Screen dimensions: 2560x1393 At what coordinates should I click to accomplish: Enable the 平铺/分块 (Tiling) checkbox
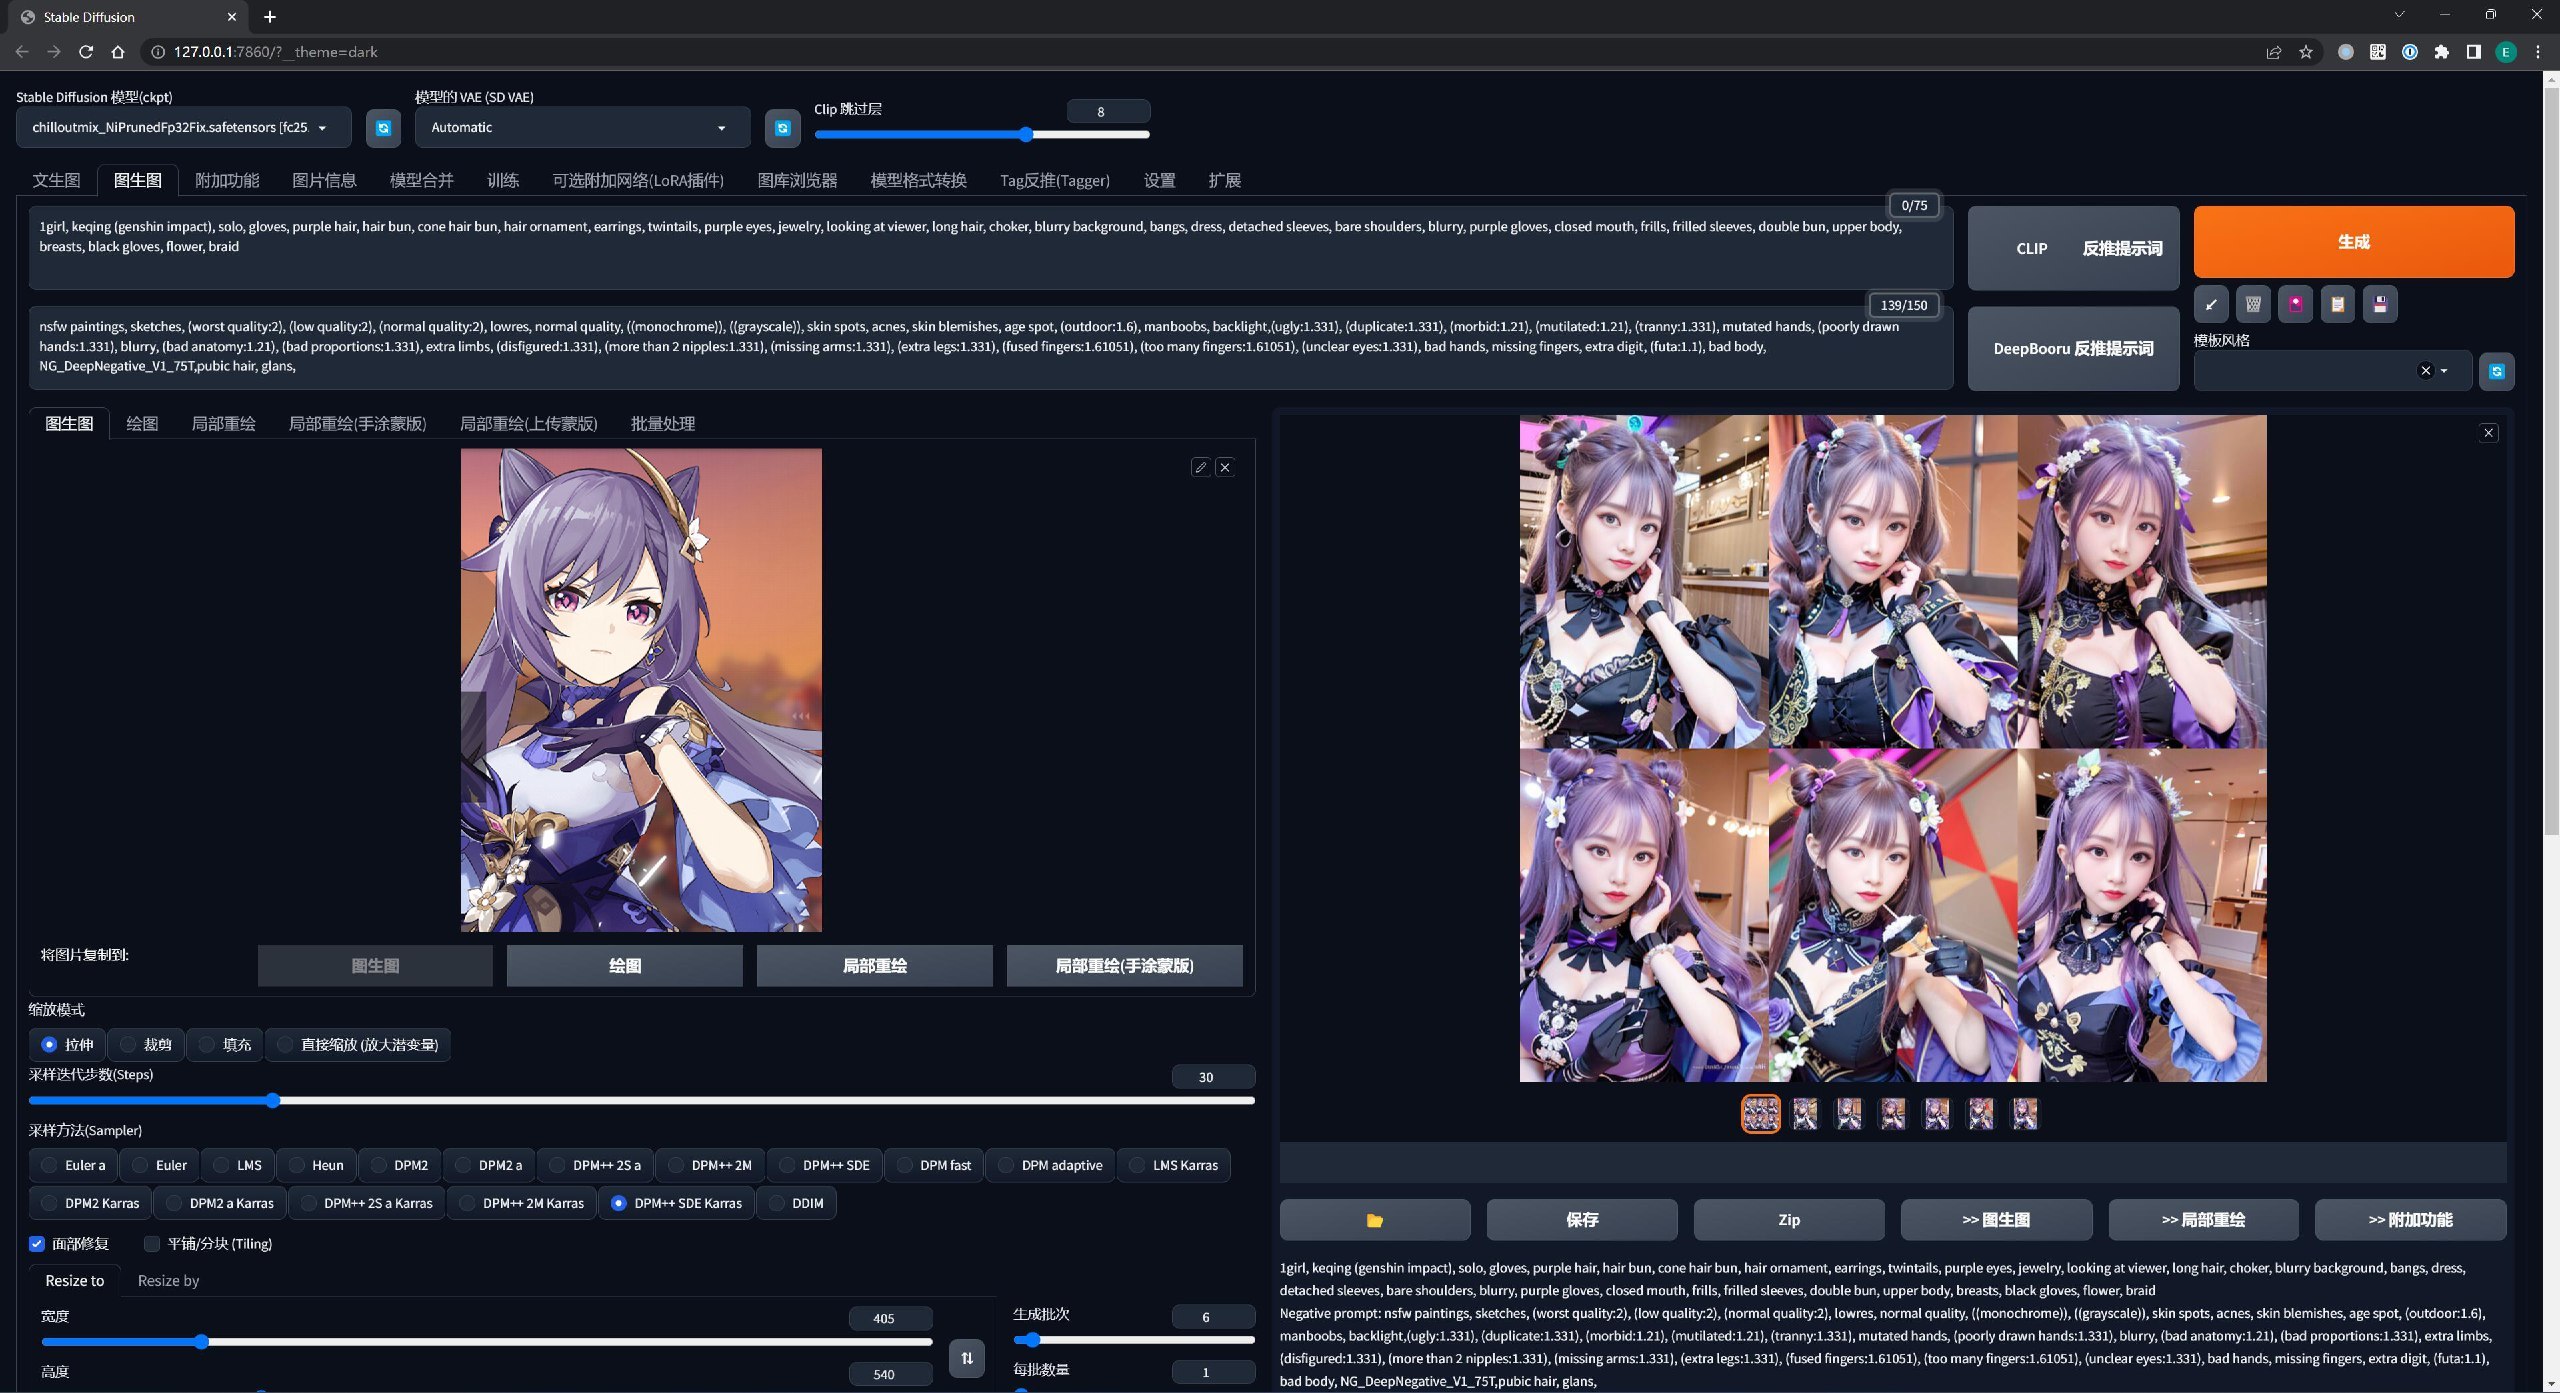[x=152, y=1243]
